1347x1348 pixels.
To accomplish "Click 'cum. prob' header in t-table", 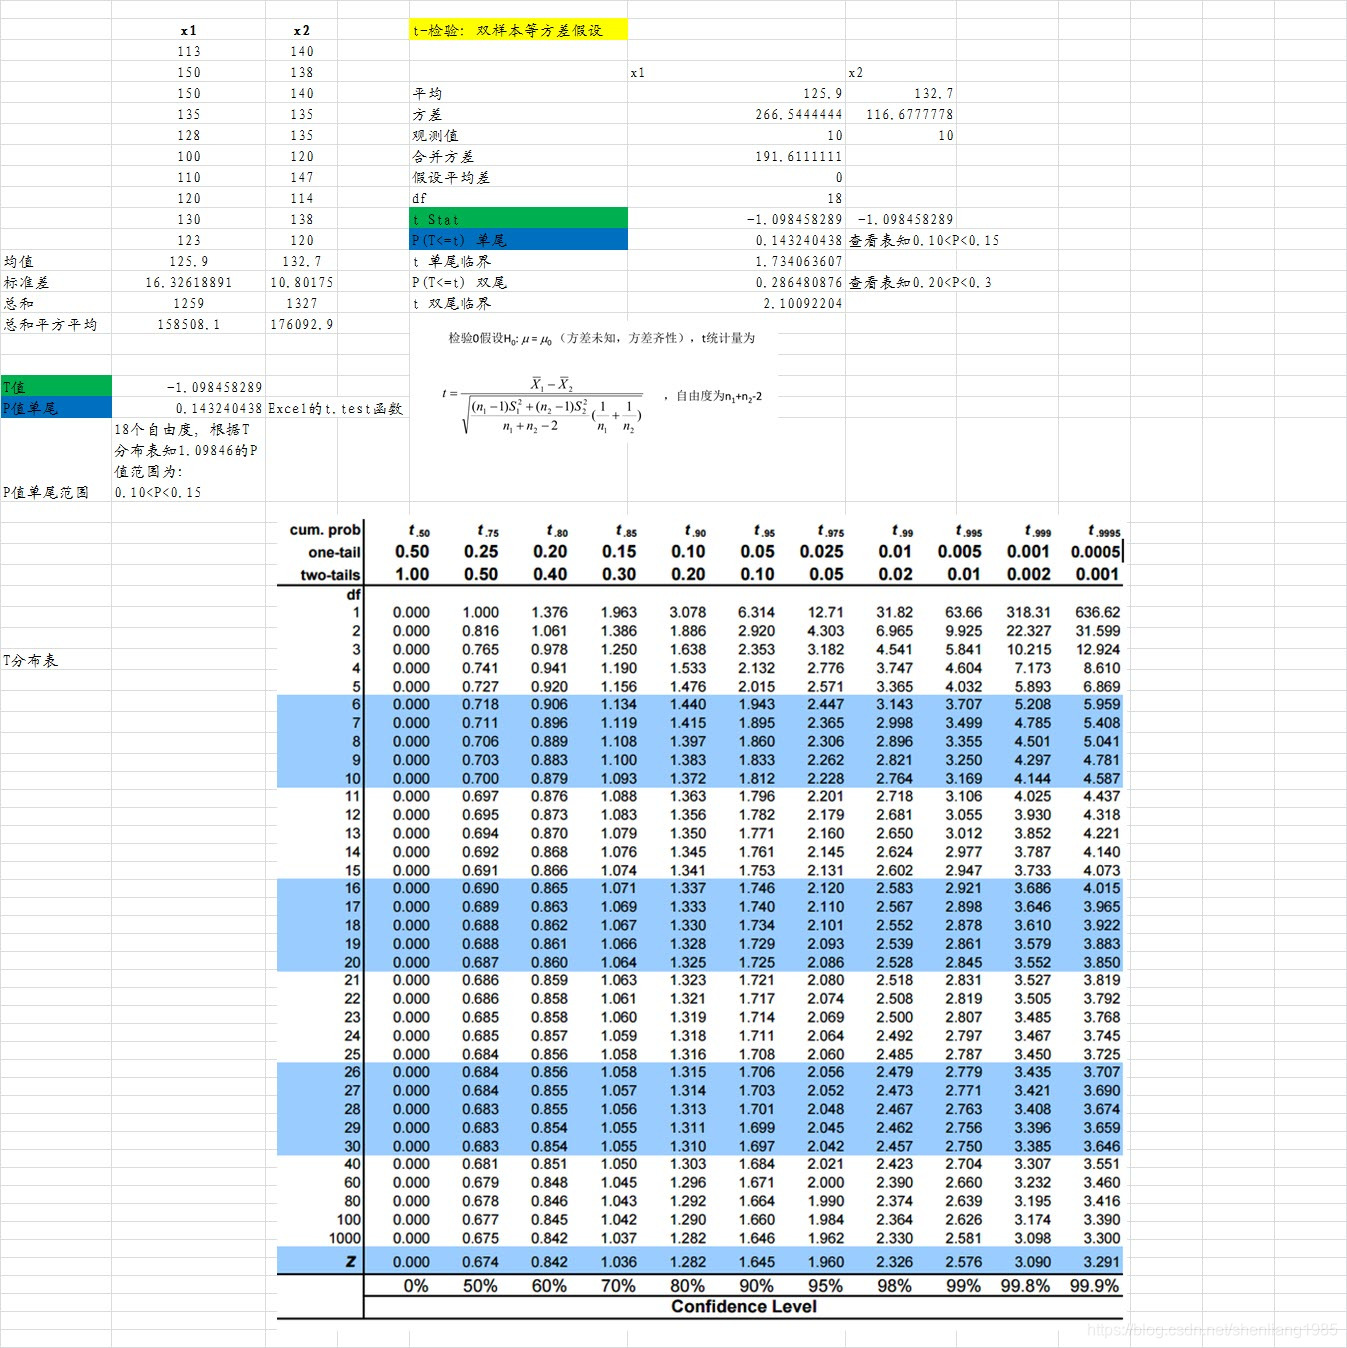I will pyautogui.click(x=325, y=530).
